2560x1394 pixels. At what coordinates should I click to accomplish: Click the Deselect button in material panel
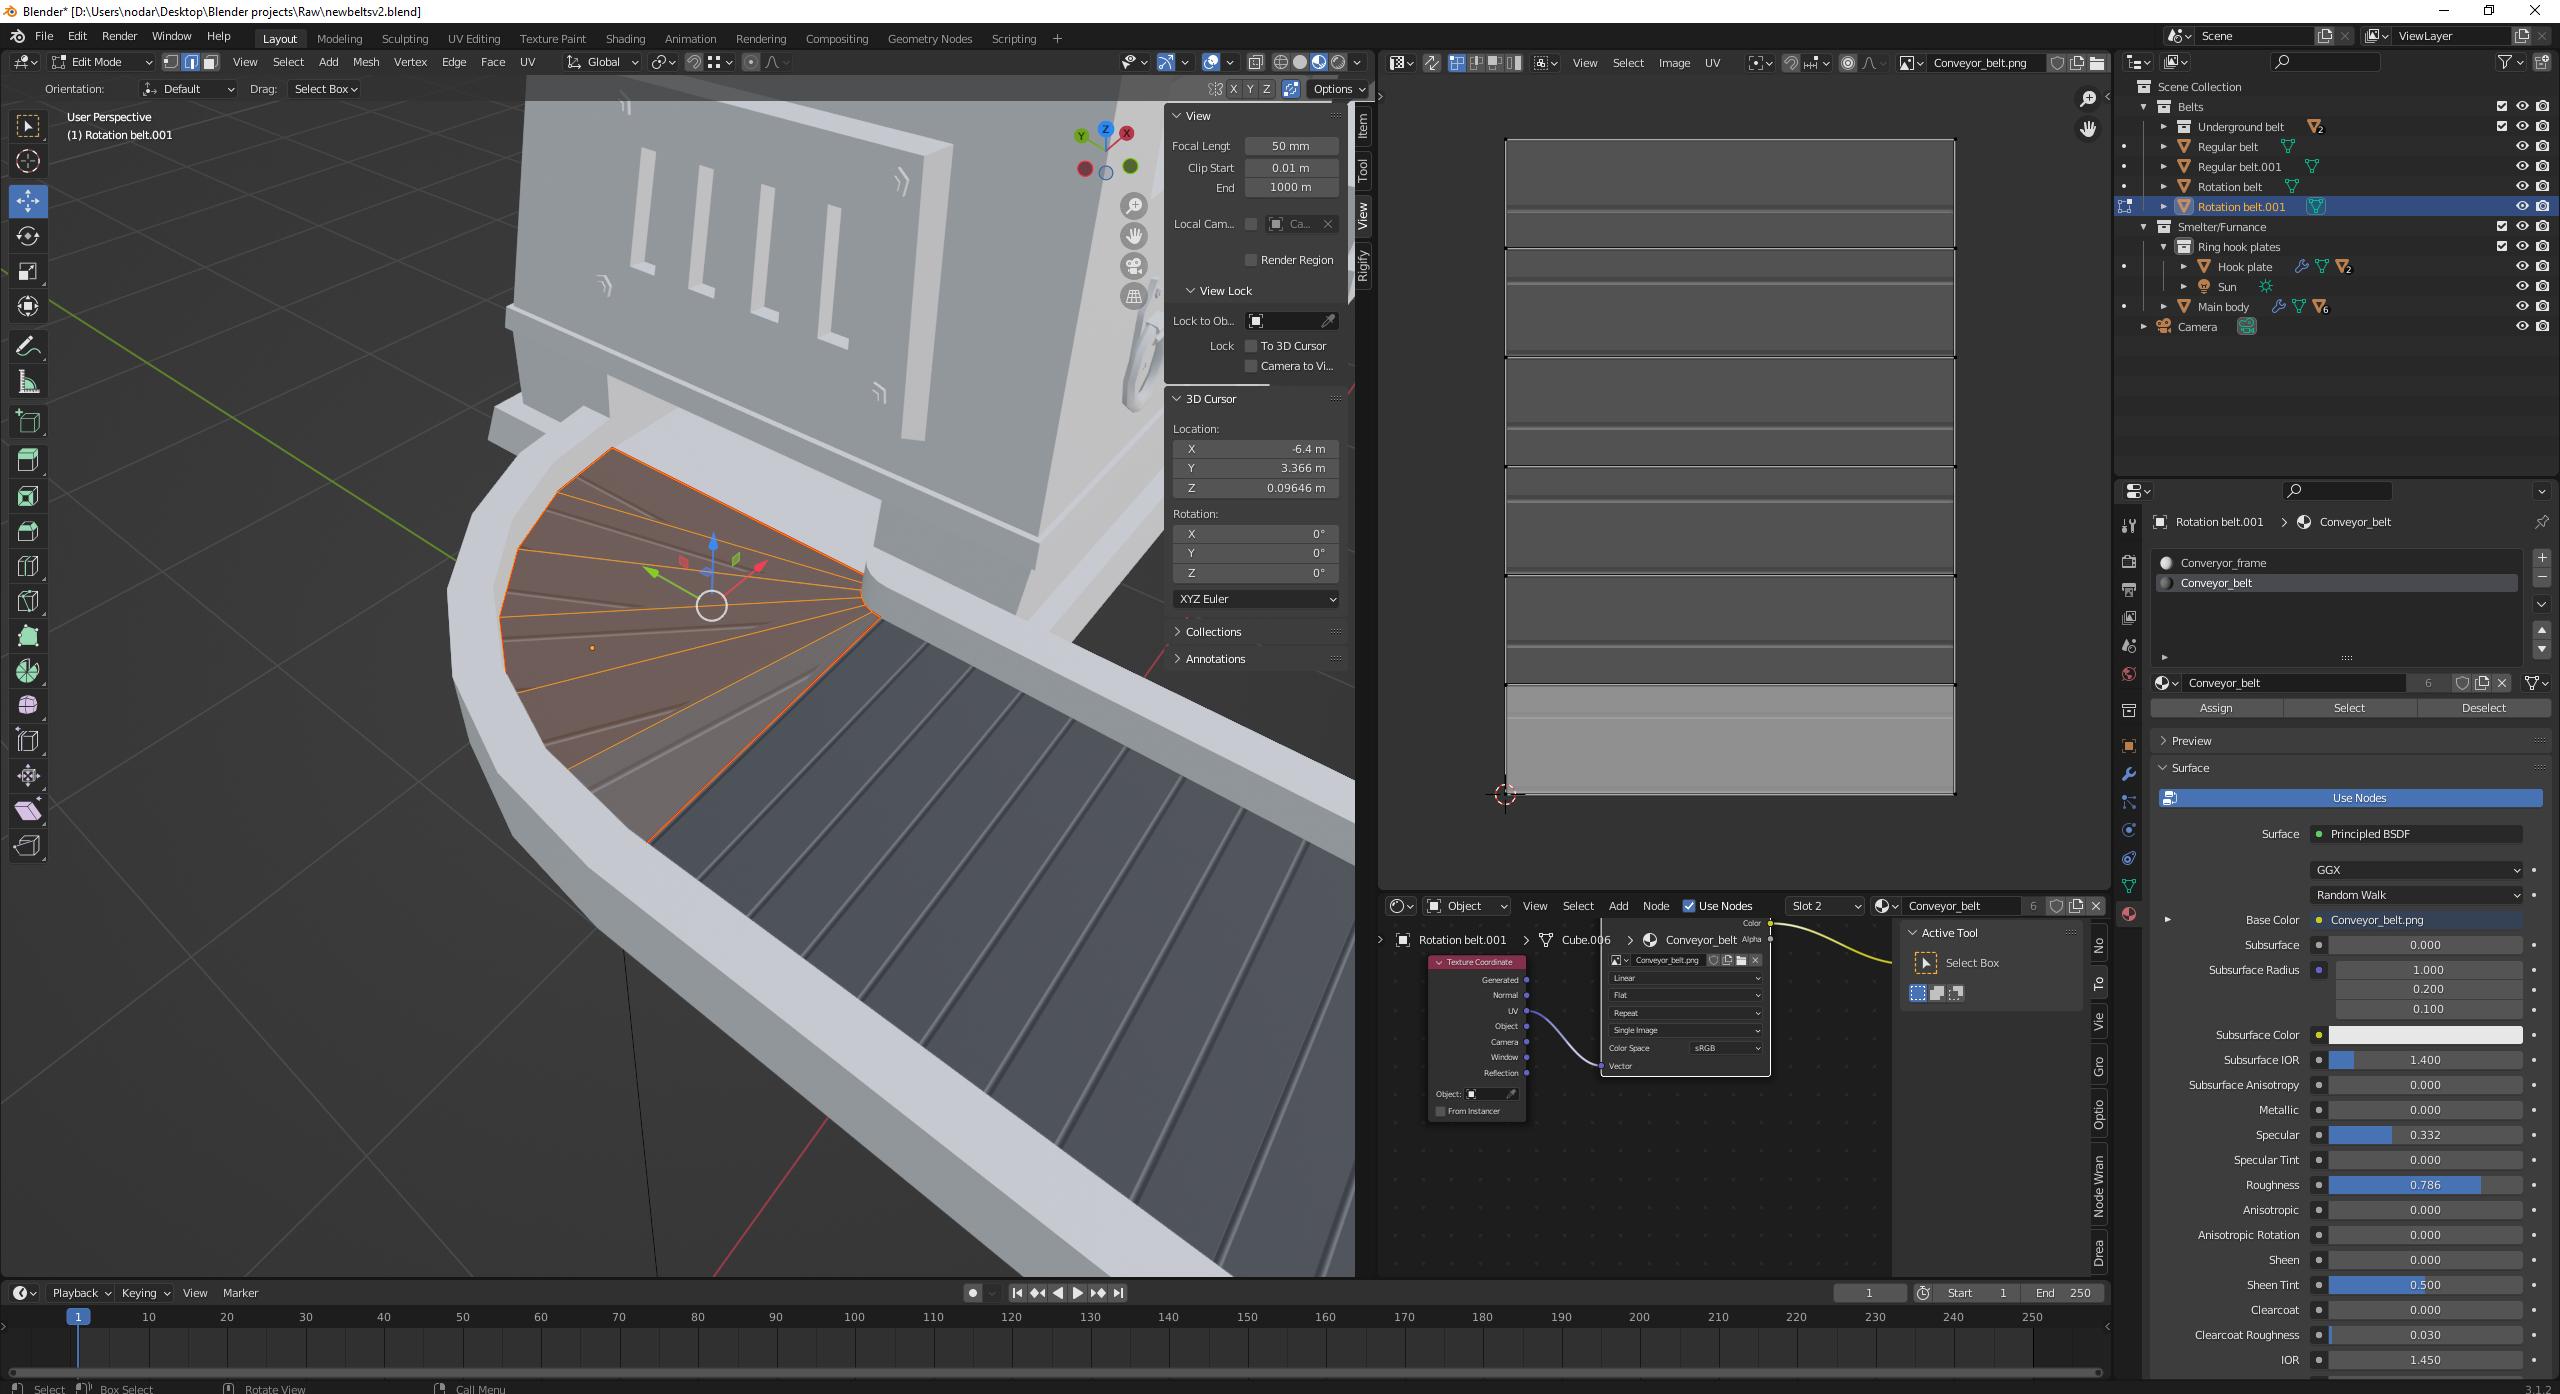pos(2484,707)
